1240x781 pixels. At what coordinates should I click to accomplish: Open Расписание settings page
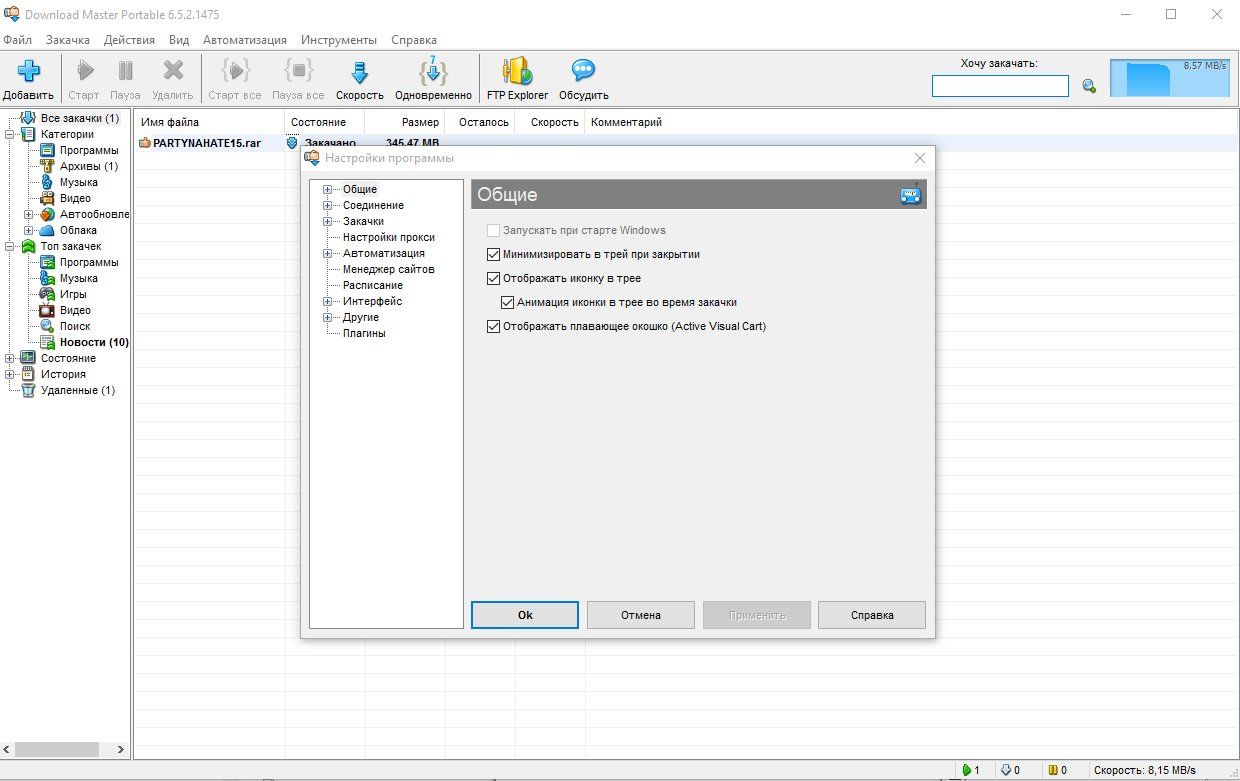click(373, 285)
